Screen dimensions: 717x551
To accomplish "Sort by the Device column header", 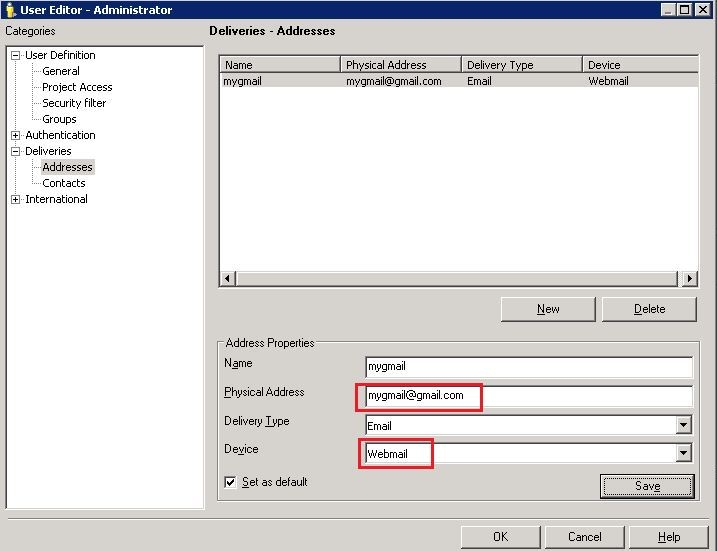I will coord(640,65).
